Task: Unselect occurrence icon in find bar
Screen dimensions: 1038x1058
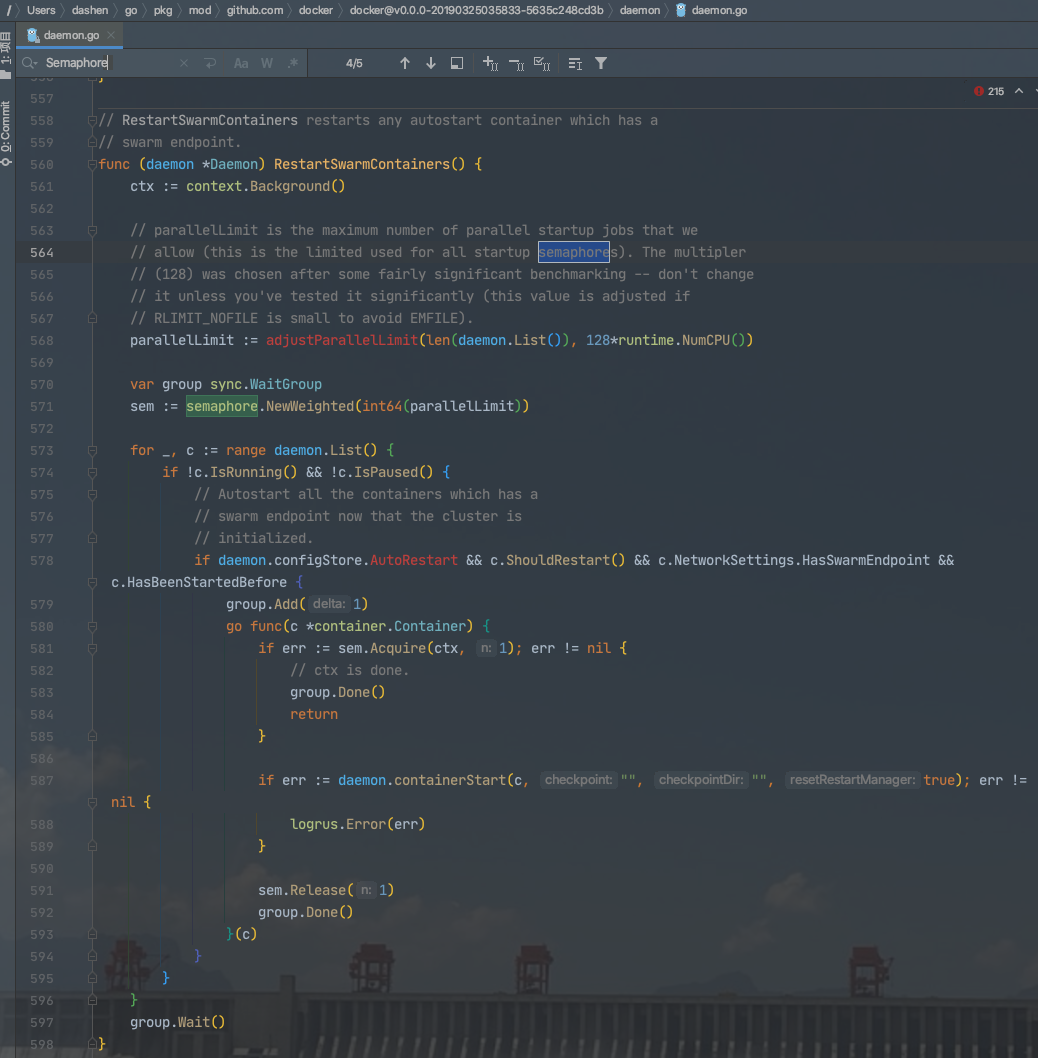Action: click(516, 63)
